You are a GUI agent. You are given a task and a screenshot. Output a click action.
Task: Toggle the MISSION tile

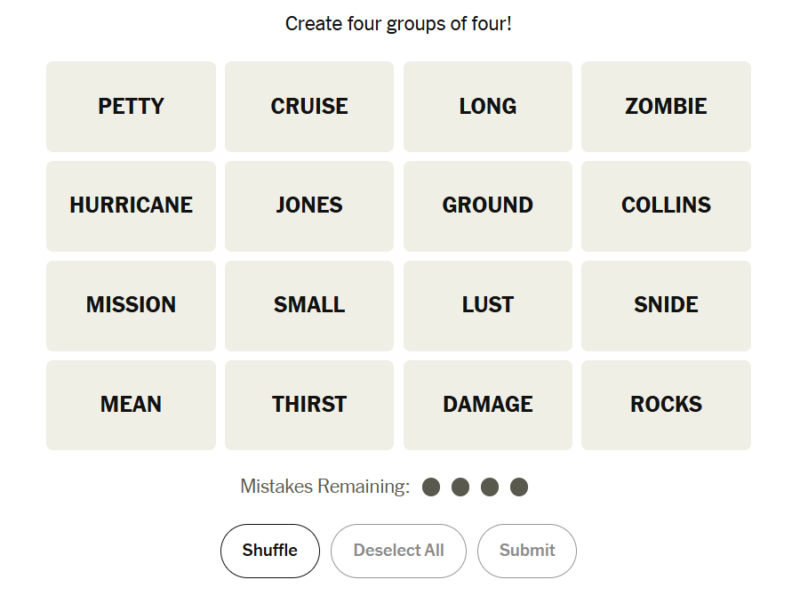coord(131,305)
